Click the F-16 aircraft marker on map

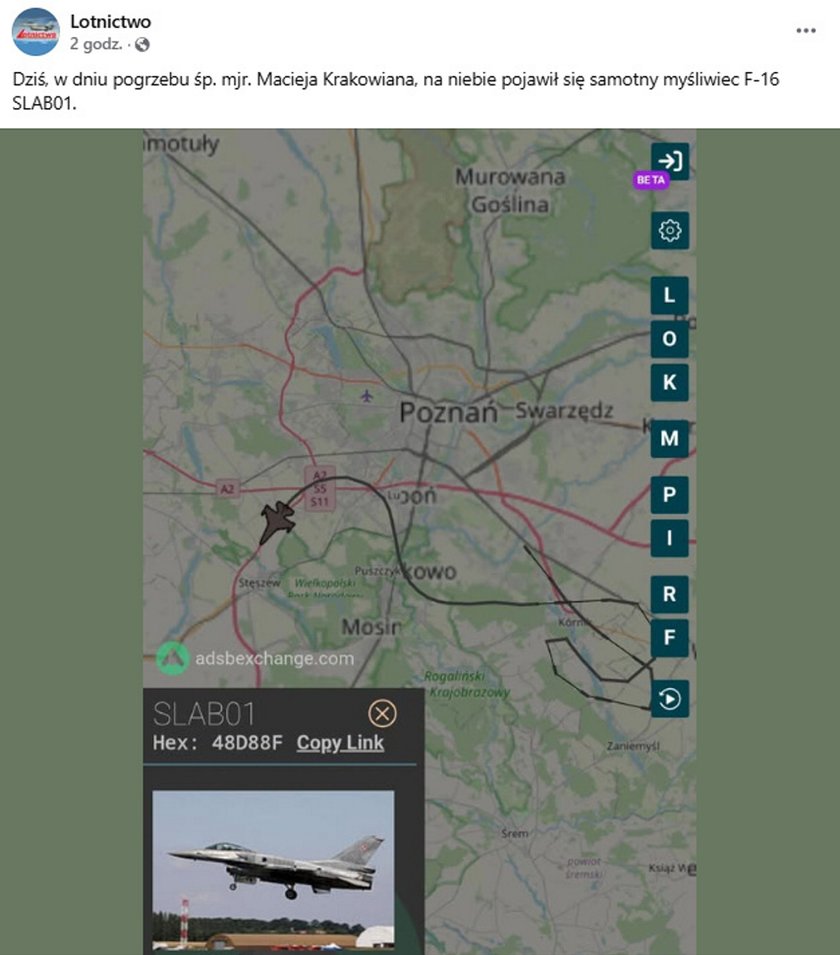(x=278, y=522)
